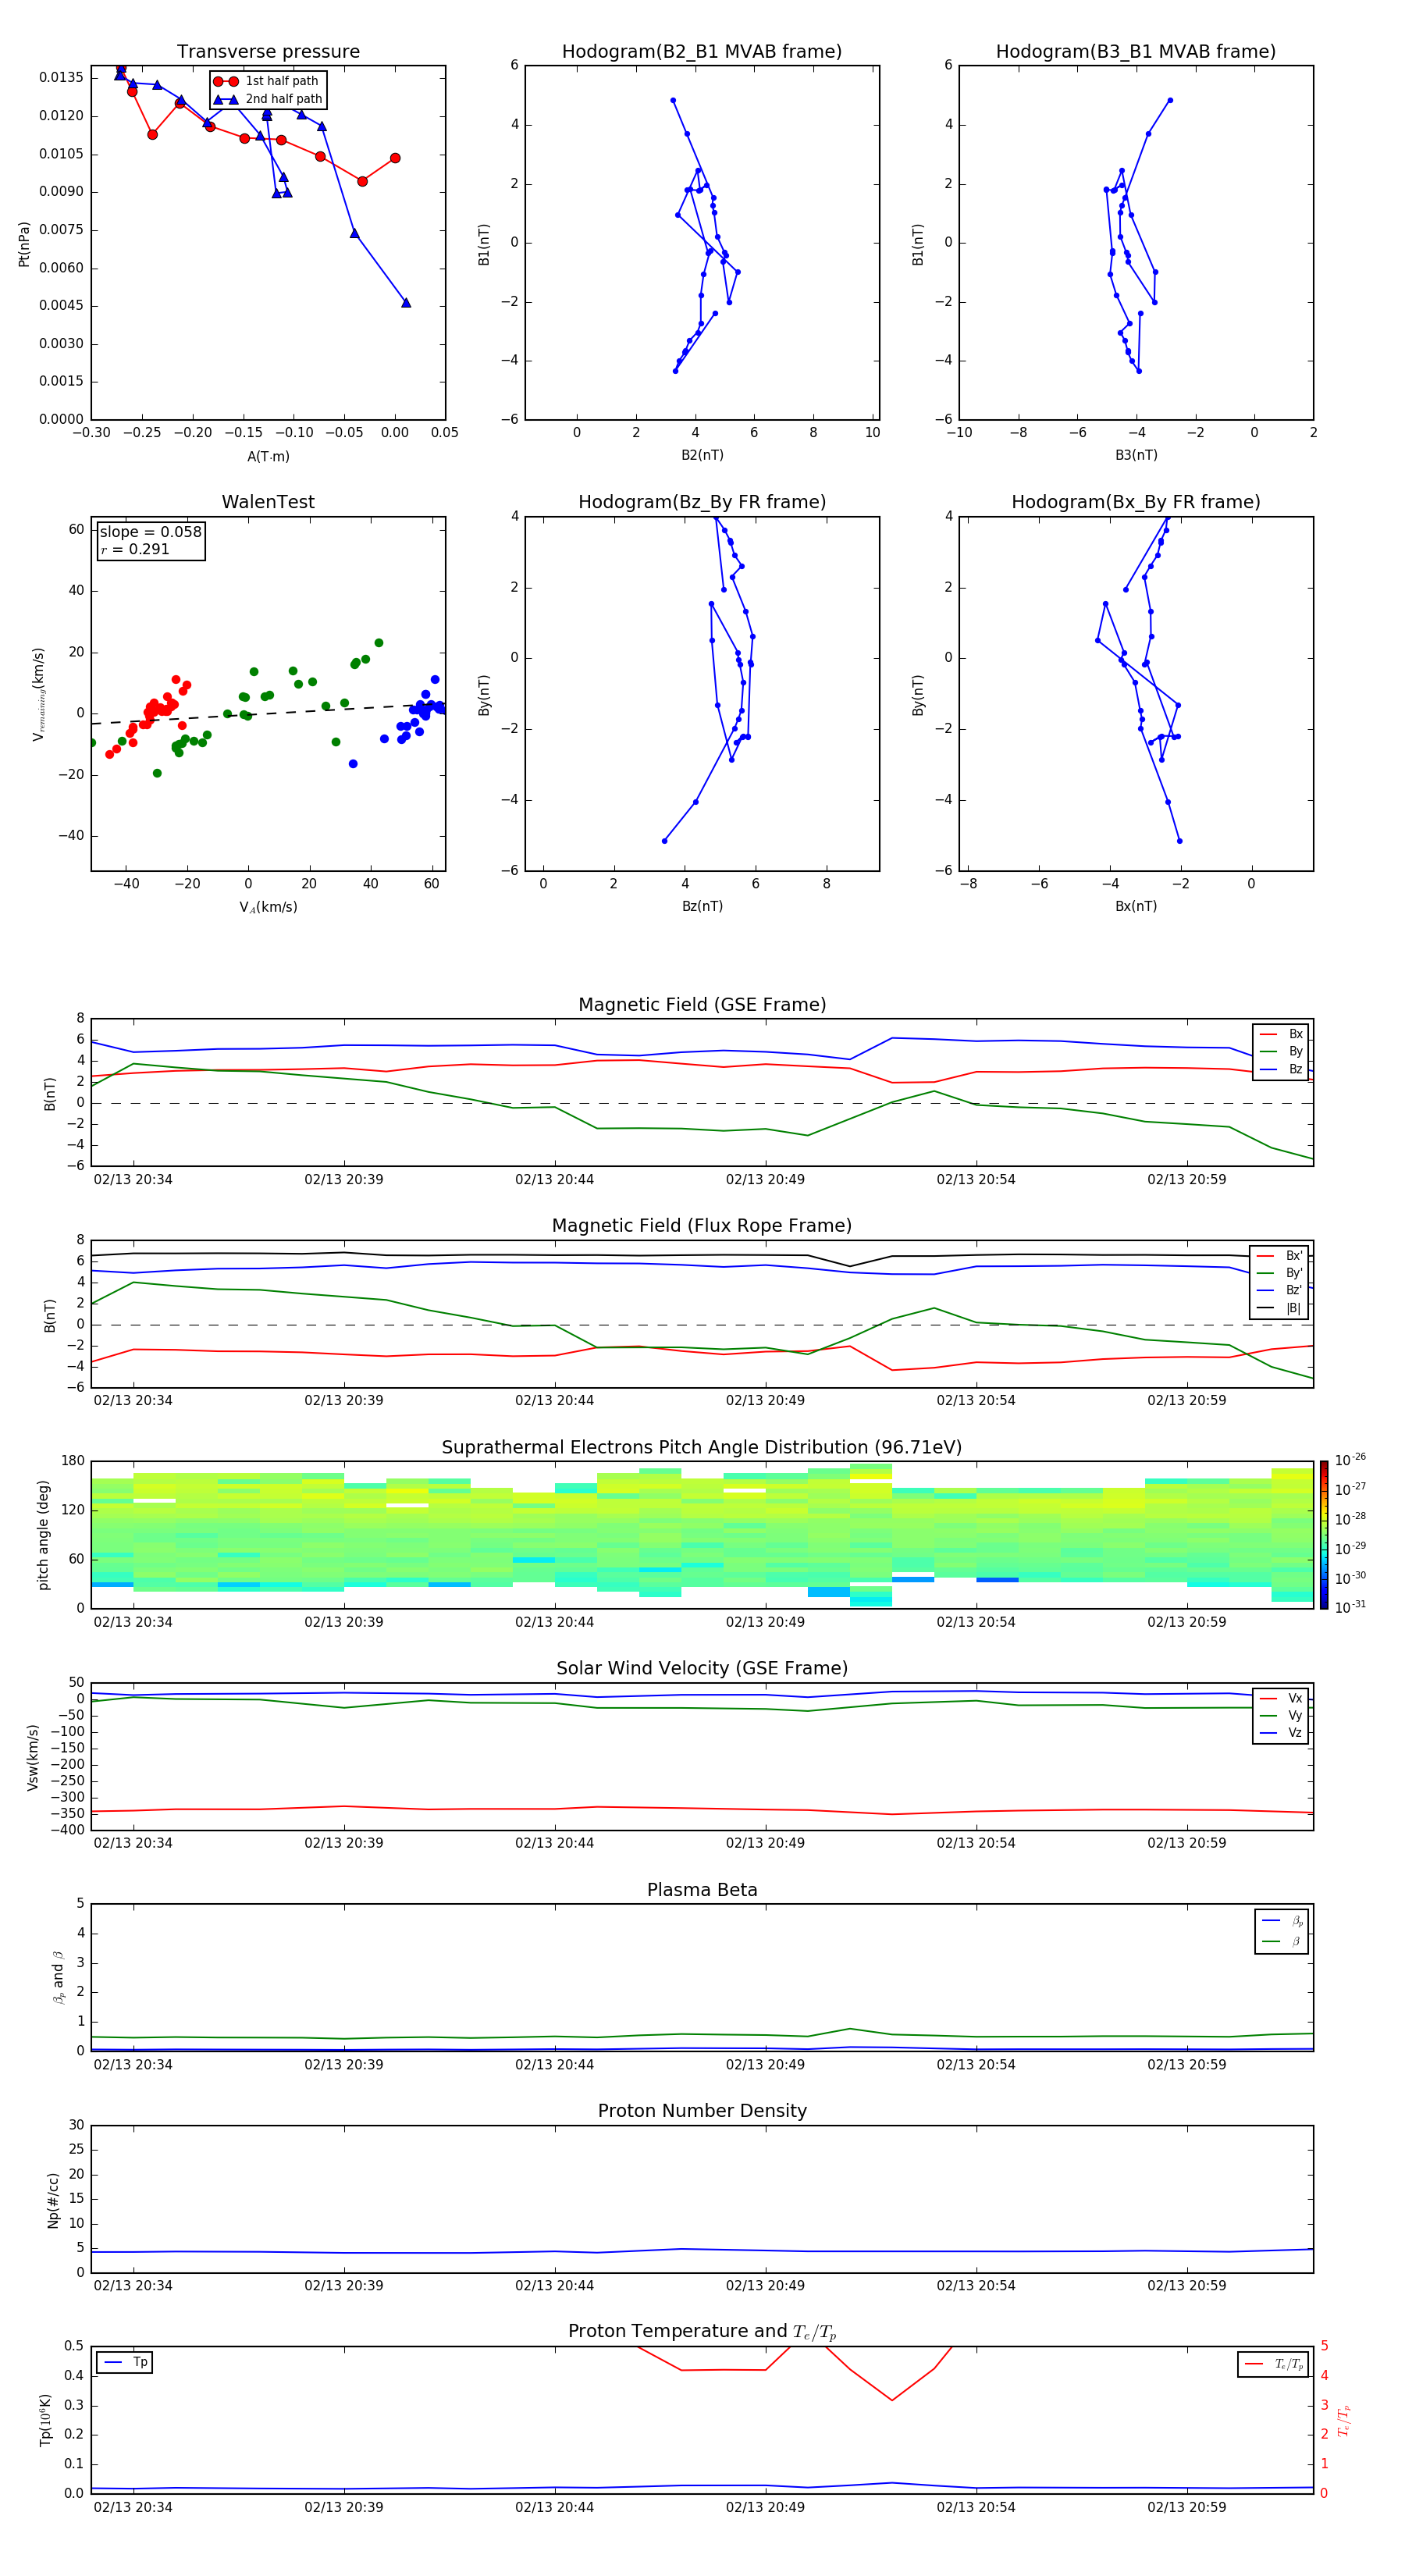The image size is (1405, 2576).
Task: Click the 'Hodogram(Bx_By FR frame)' title
Action: pos(1136,502)
